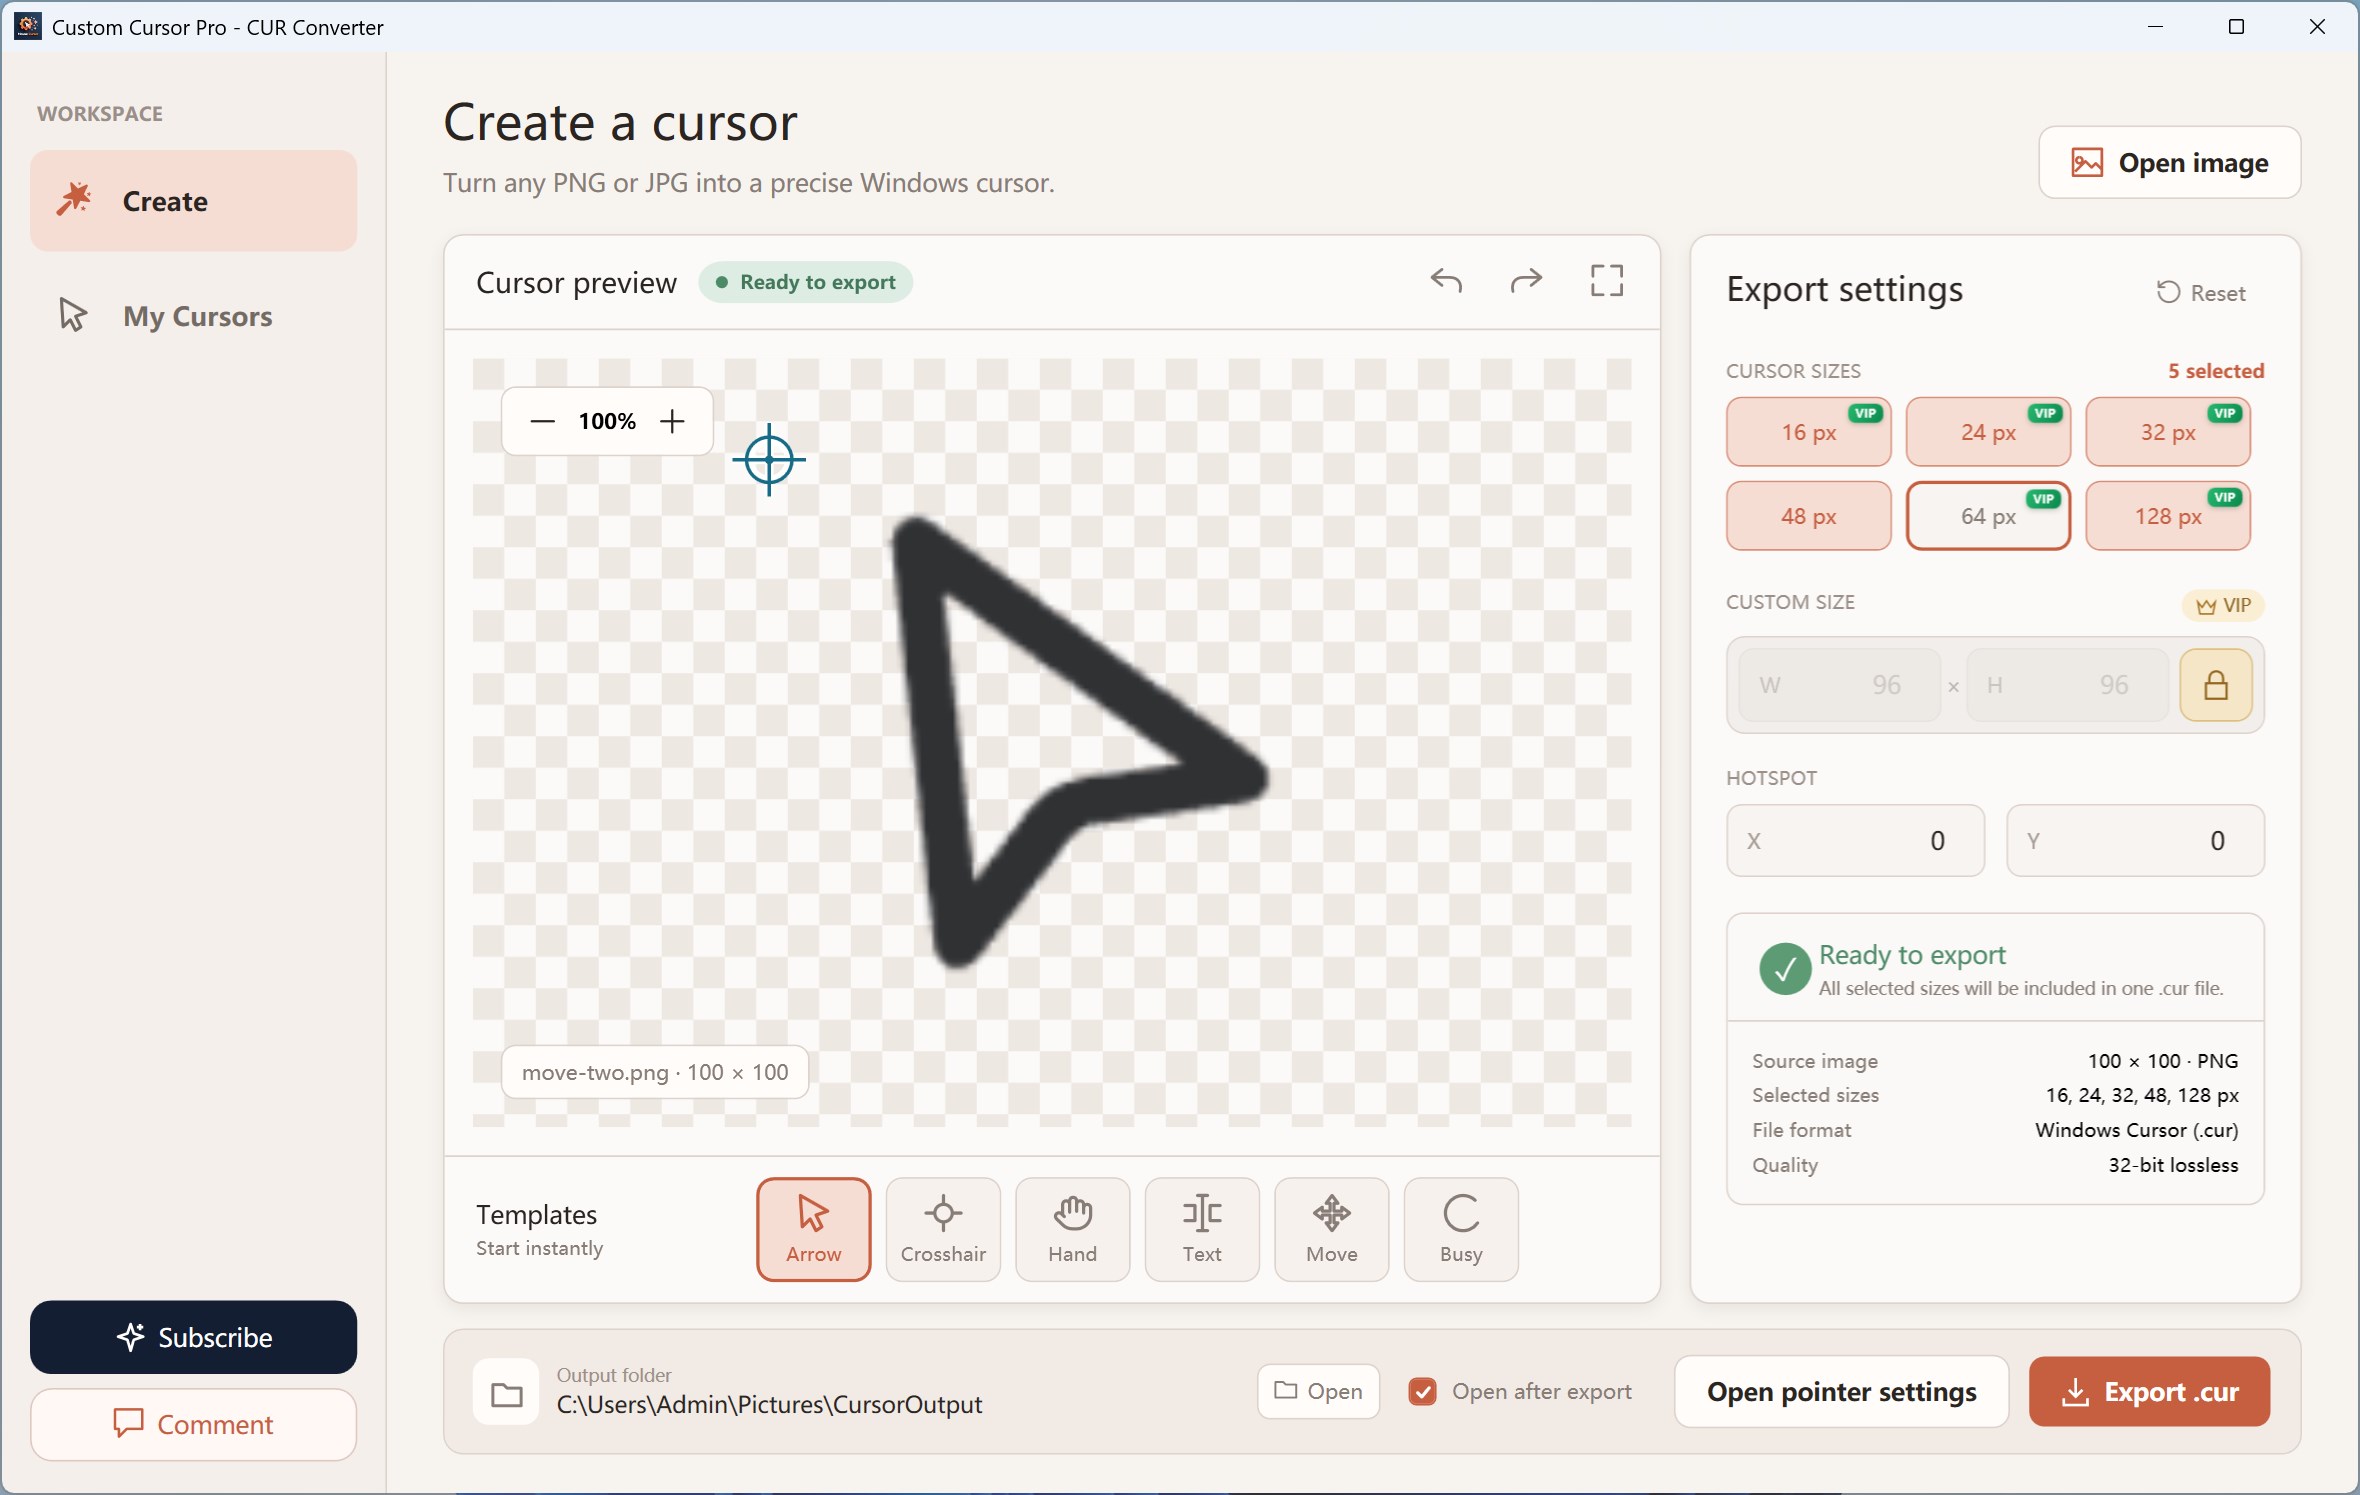Click the 100% zoom level value
The image size is (2360, 1495).
tap(607, 421)
